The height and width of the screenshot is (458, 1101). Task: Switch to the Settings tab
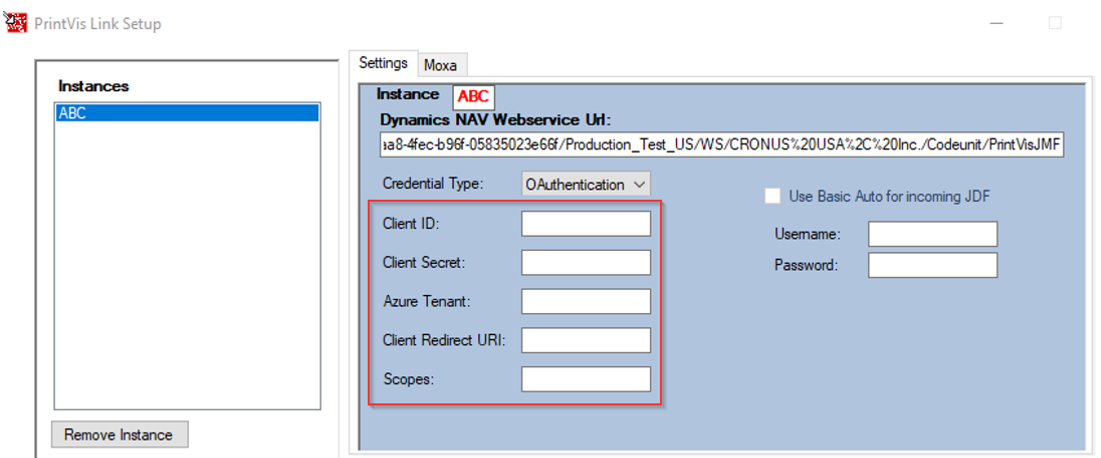click(383, 63)
